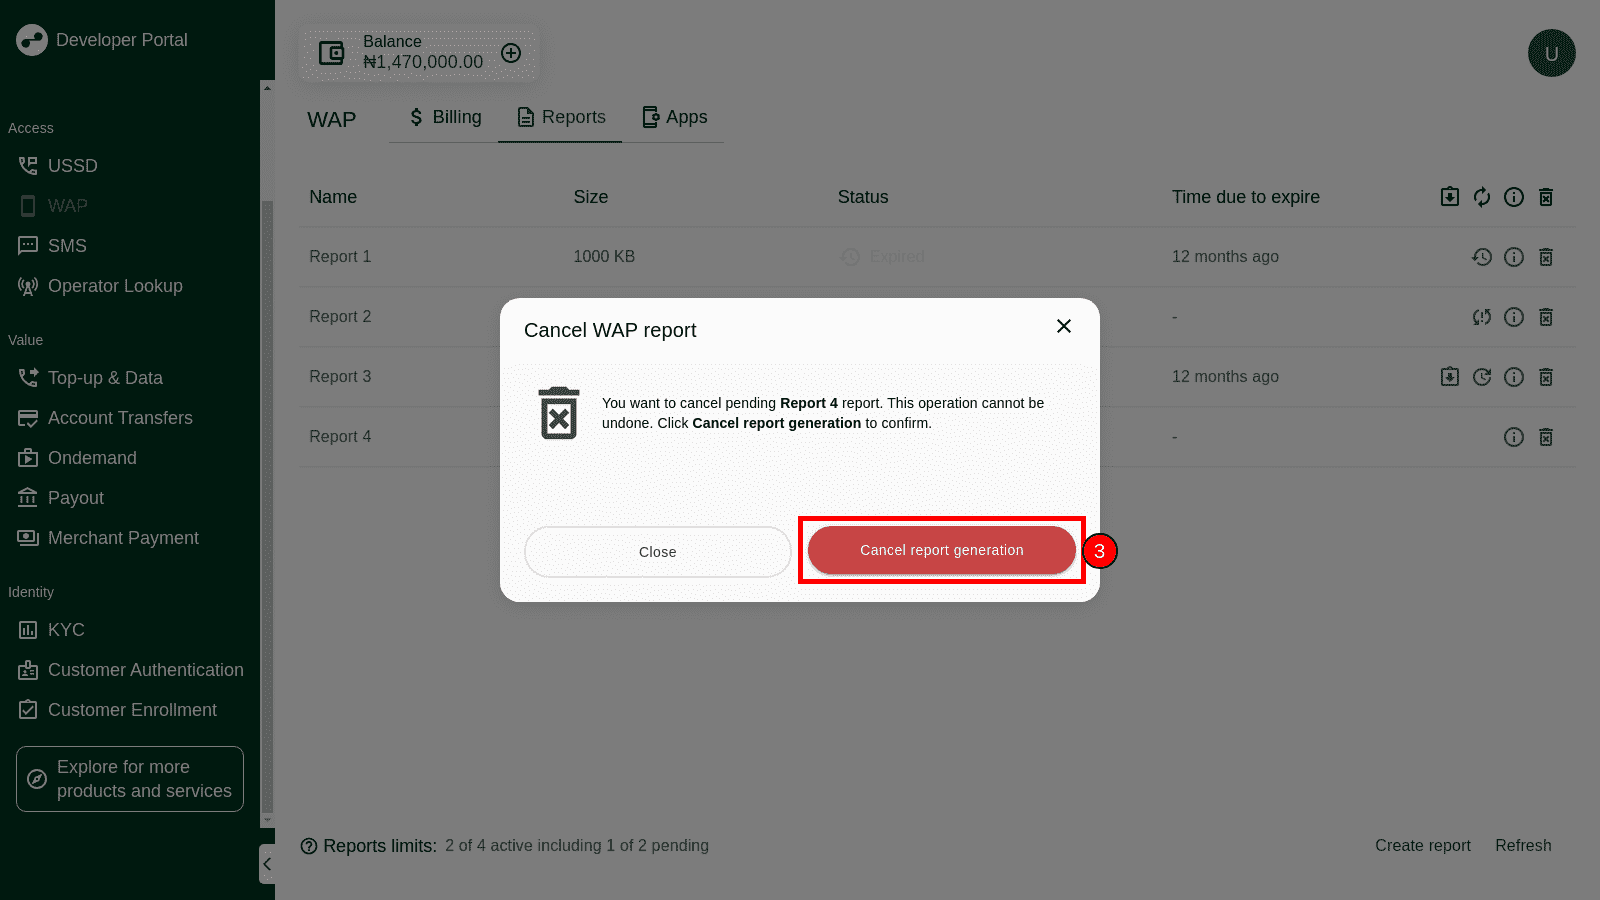The width and height of the screenshot is (1600, 900).
Task: Open user avatar menu
Action: click(x=1551, y=53)
